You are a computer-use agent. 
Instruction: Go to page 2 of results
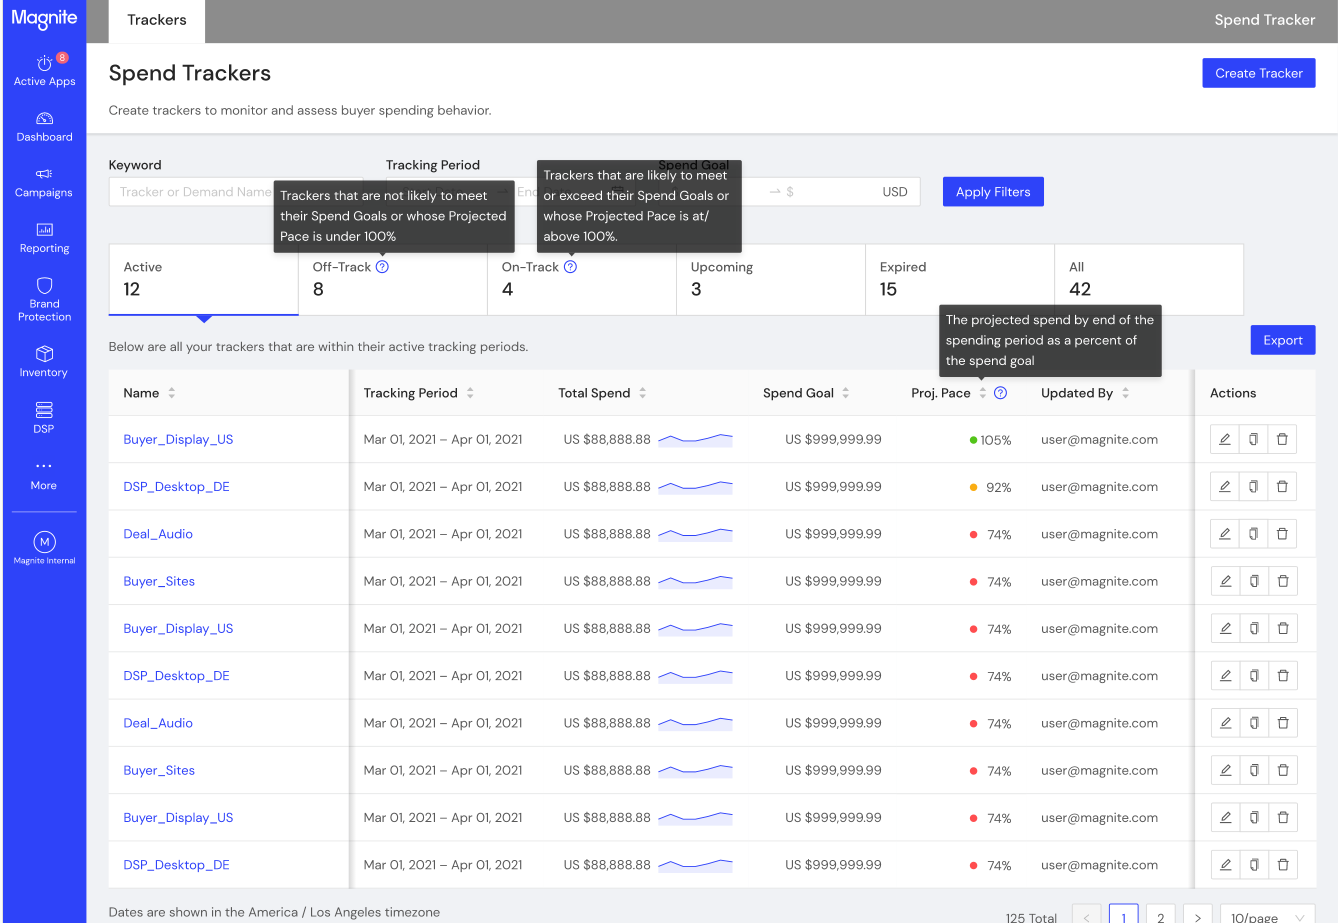[x=1160, y=916]
